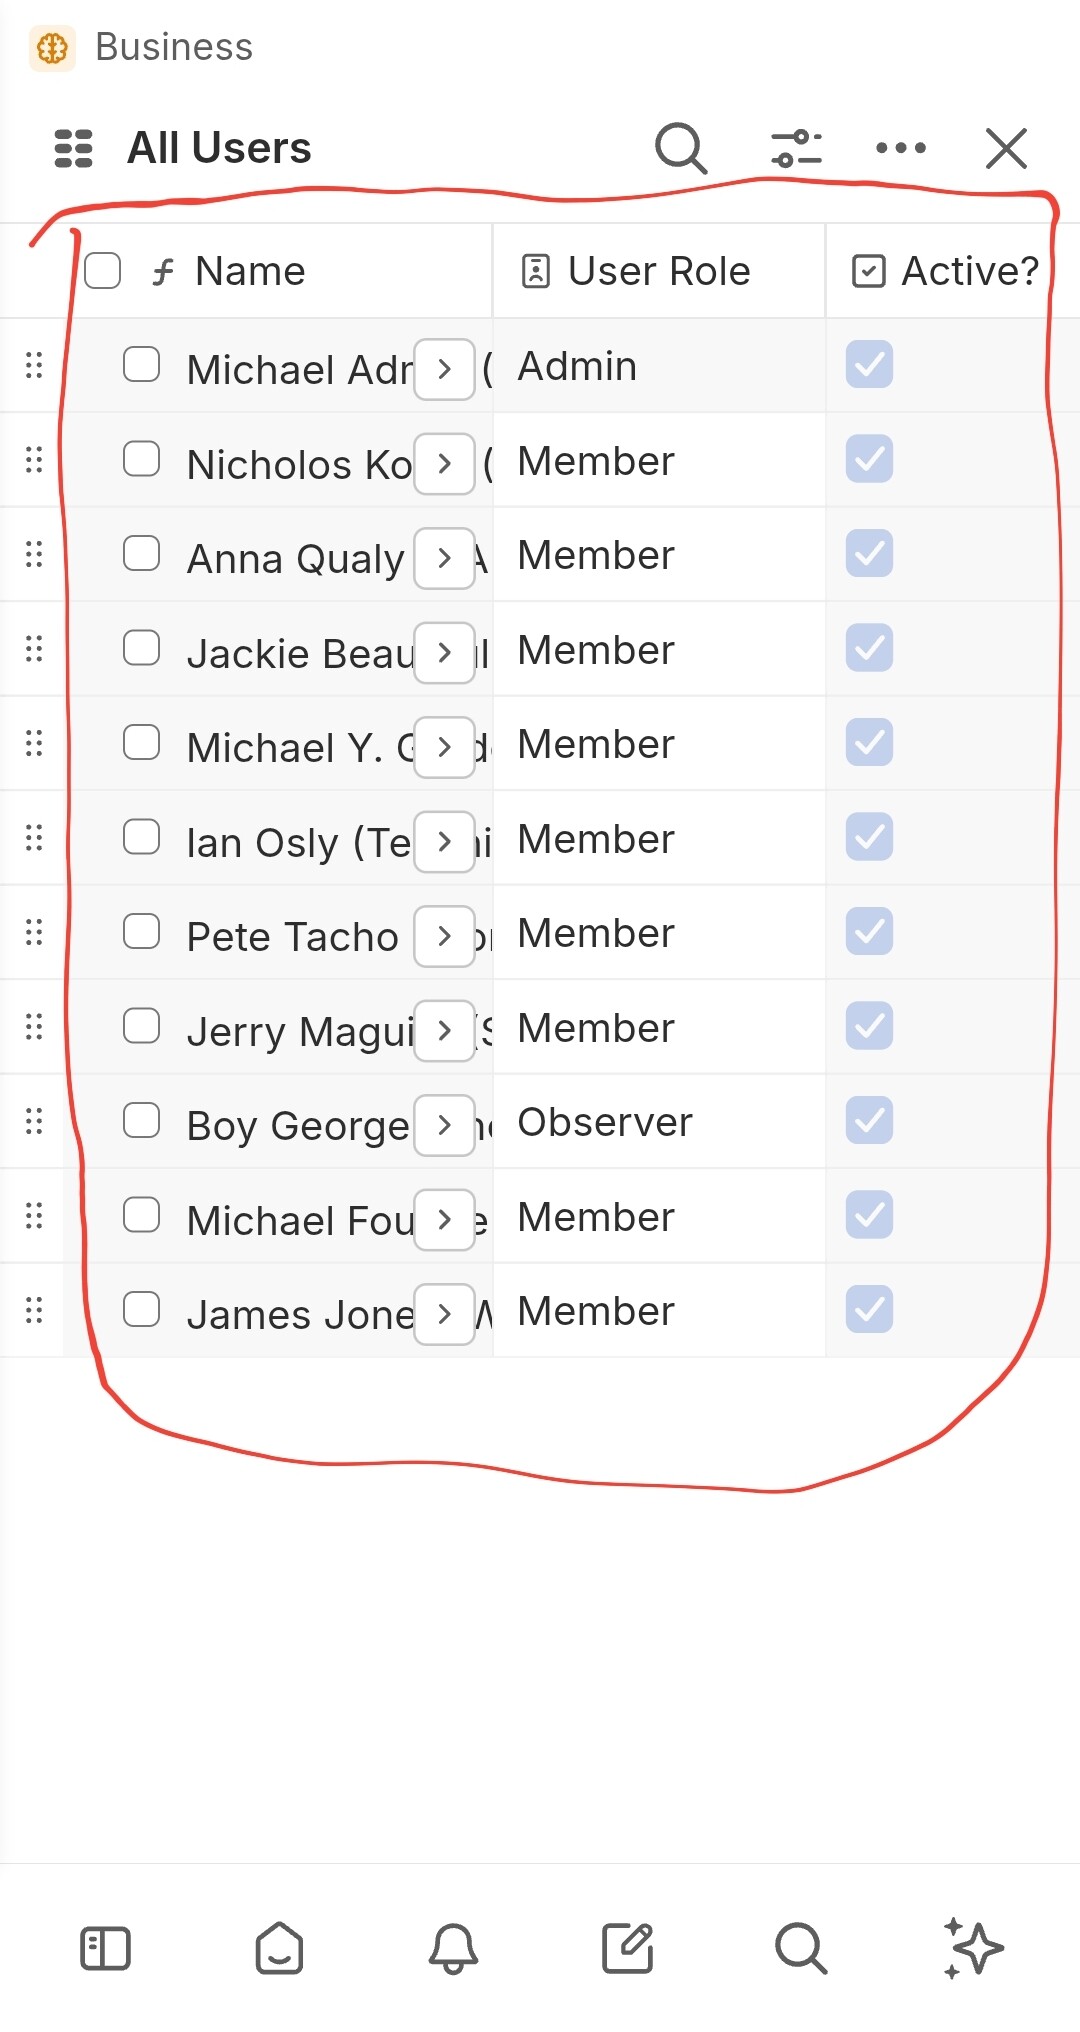
Task: Open Pete Tacho record via chevron
Action: [444, 936]
